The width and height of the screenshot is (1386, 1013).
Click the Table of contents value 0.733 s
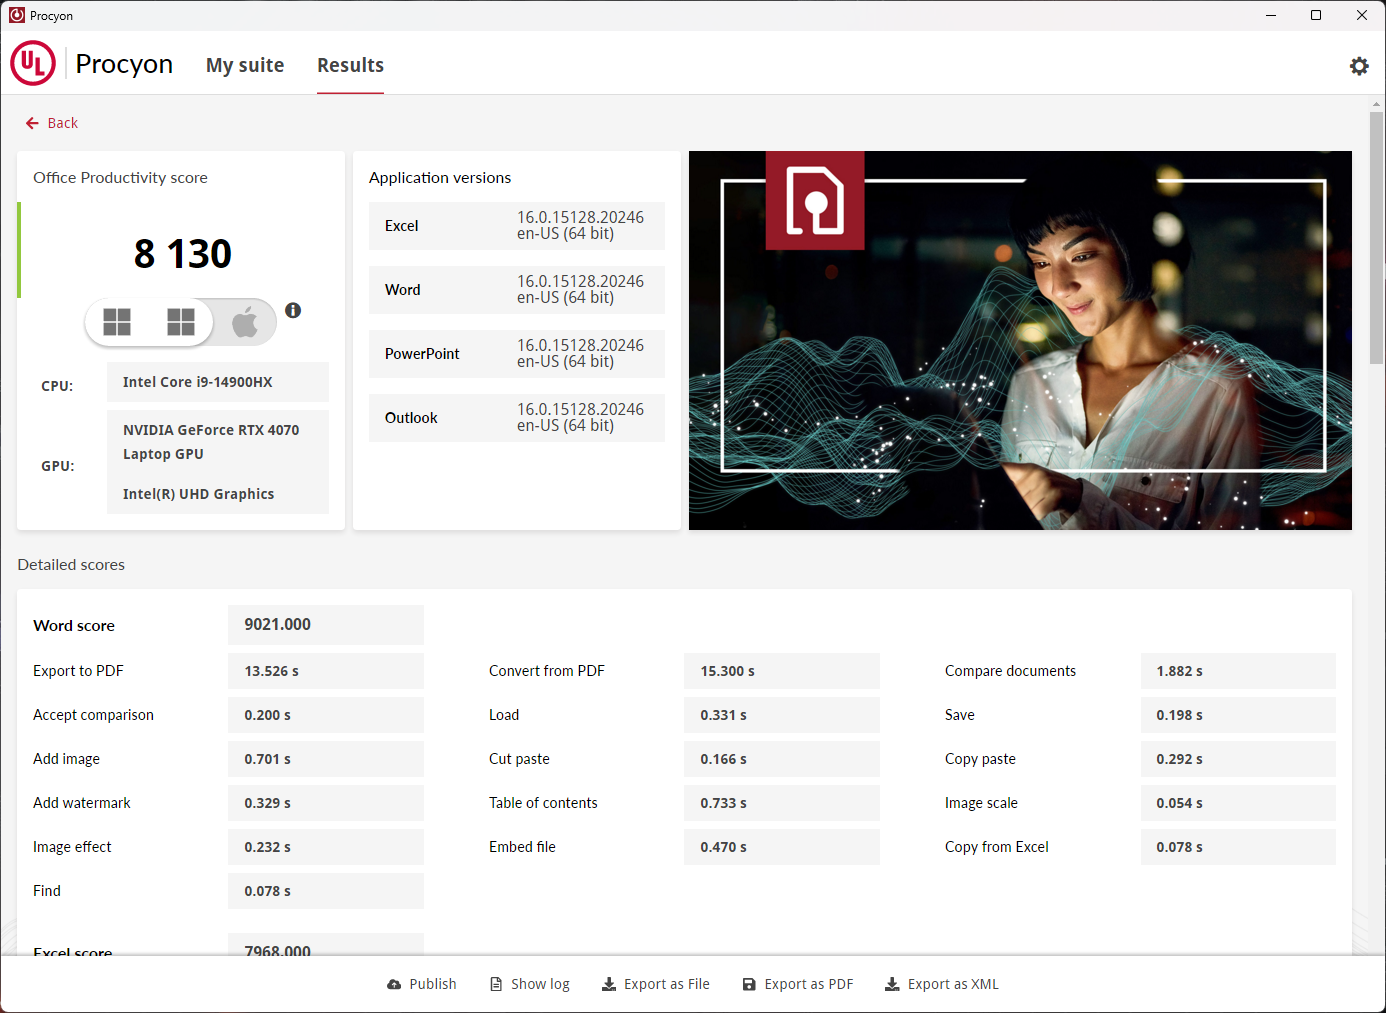click(782, 803)
